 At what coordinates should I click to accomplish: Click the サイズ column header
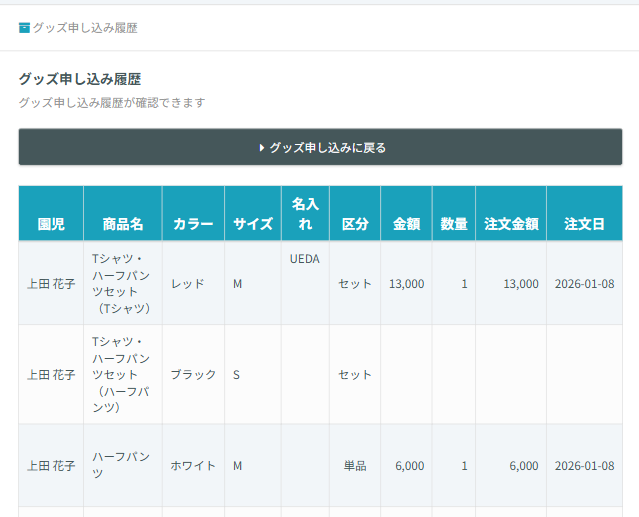253,224
